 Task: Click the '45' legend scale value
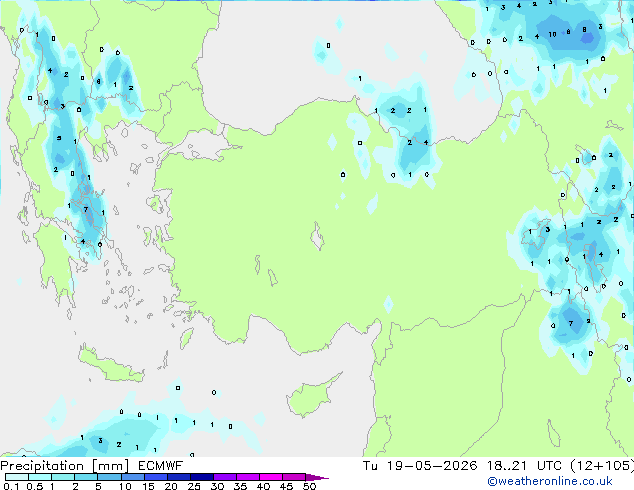click(x=286, y=486)
